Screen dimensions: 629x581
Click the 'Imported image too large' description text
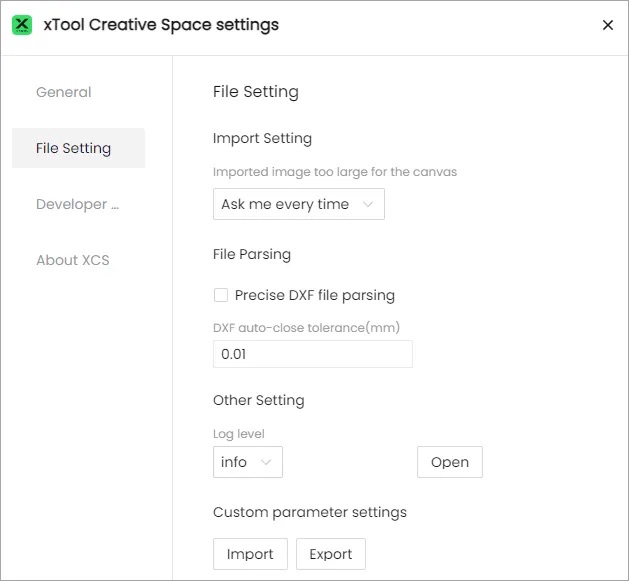(x=335, y=172)
